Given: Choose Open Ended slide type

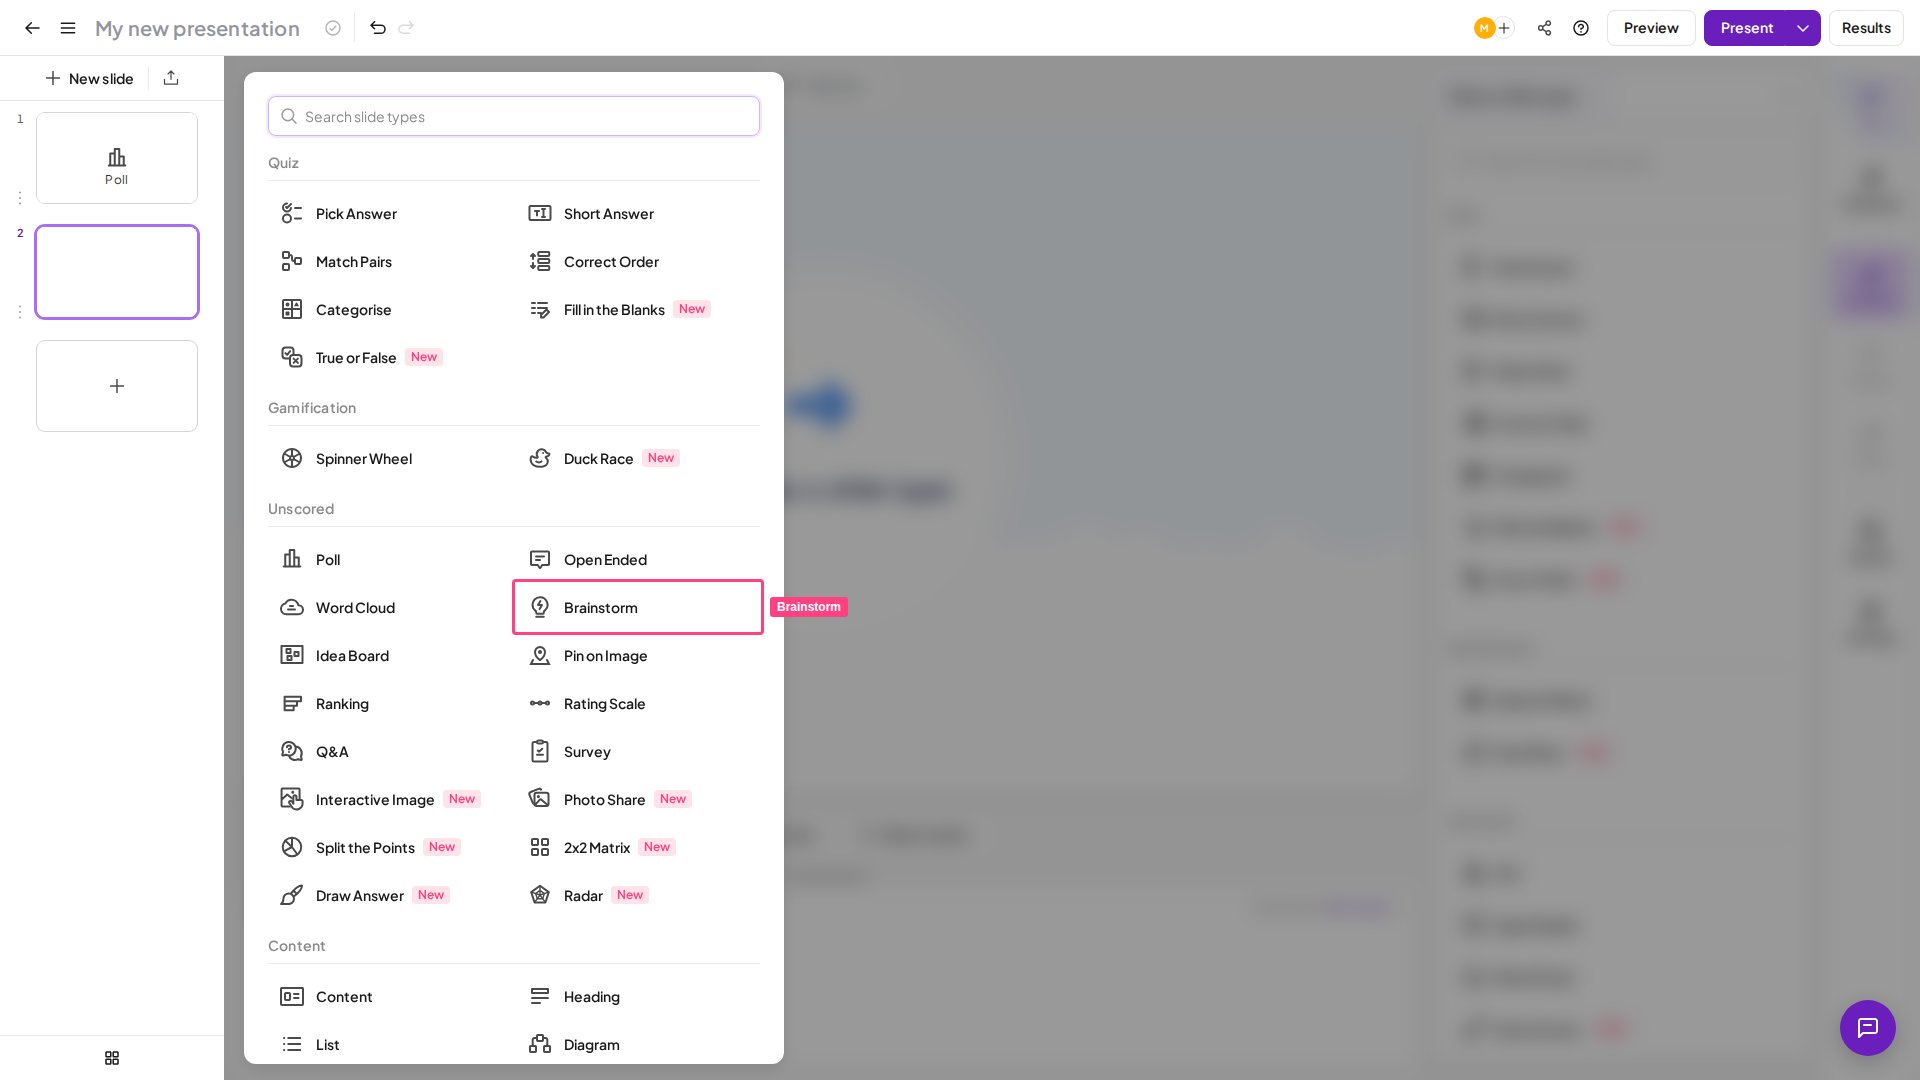Looking at the screenshot, I should pyautogui.click(x=637, y=560).
